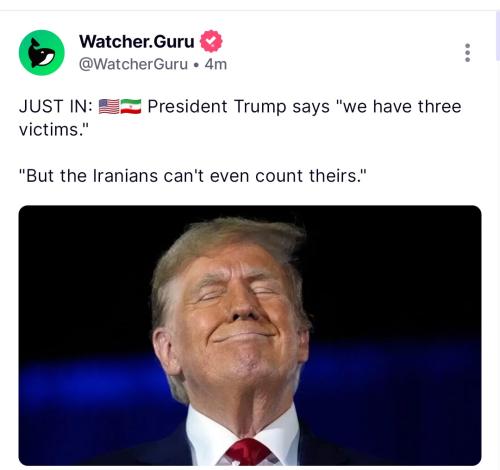
Task: Click the Iran flag emoji
Action: coord(131,107)
